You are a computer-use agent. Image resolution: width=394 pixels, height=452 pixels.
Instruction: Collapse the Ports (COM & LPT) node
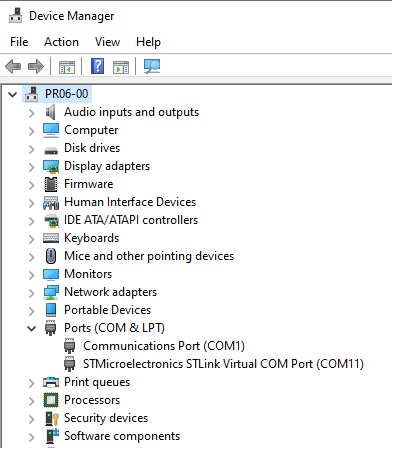coord(32,329)
